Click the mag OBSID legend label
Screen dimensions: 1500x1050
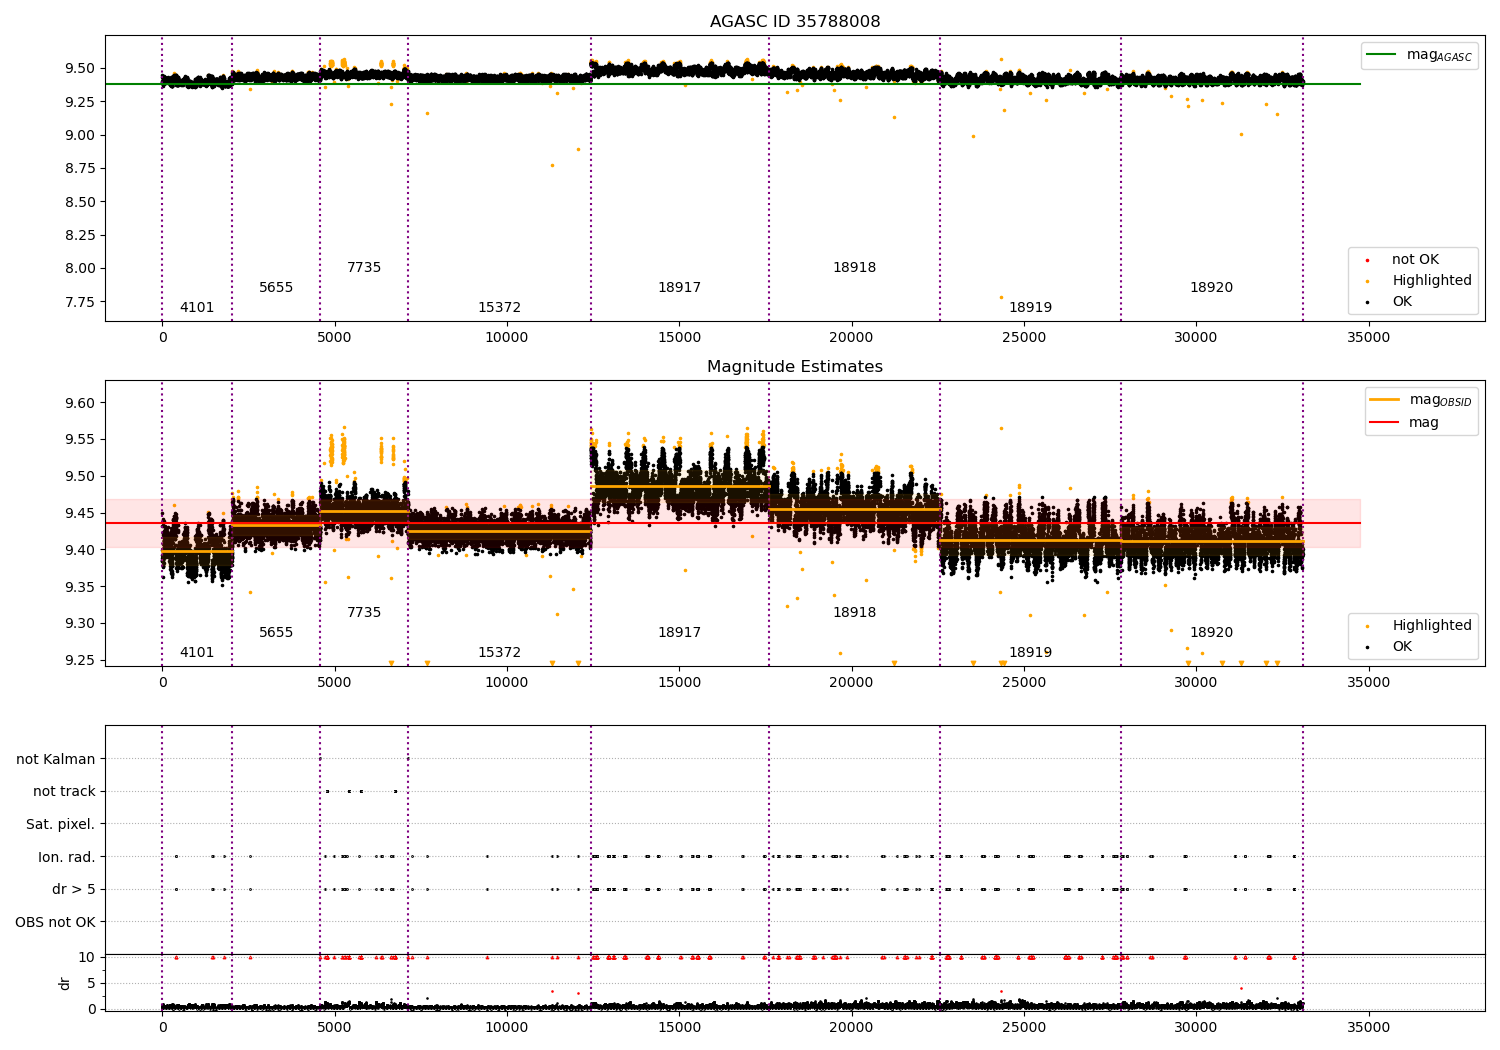click(x=1440, y=400)
